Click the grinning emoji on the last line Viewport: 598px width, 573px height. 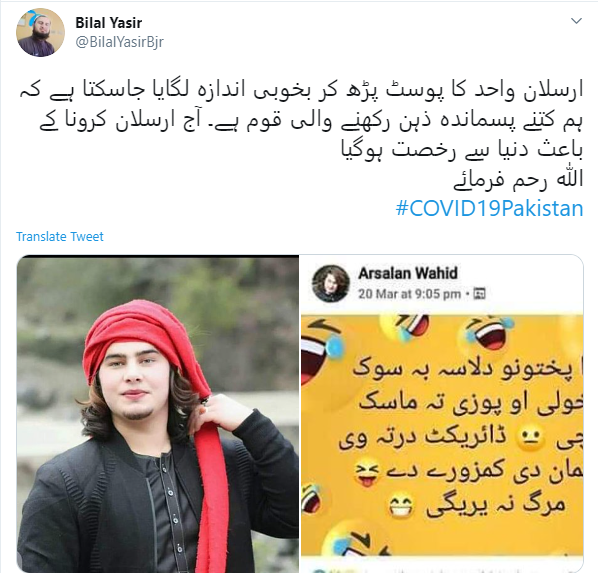click(401, 507)
